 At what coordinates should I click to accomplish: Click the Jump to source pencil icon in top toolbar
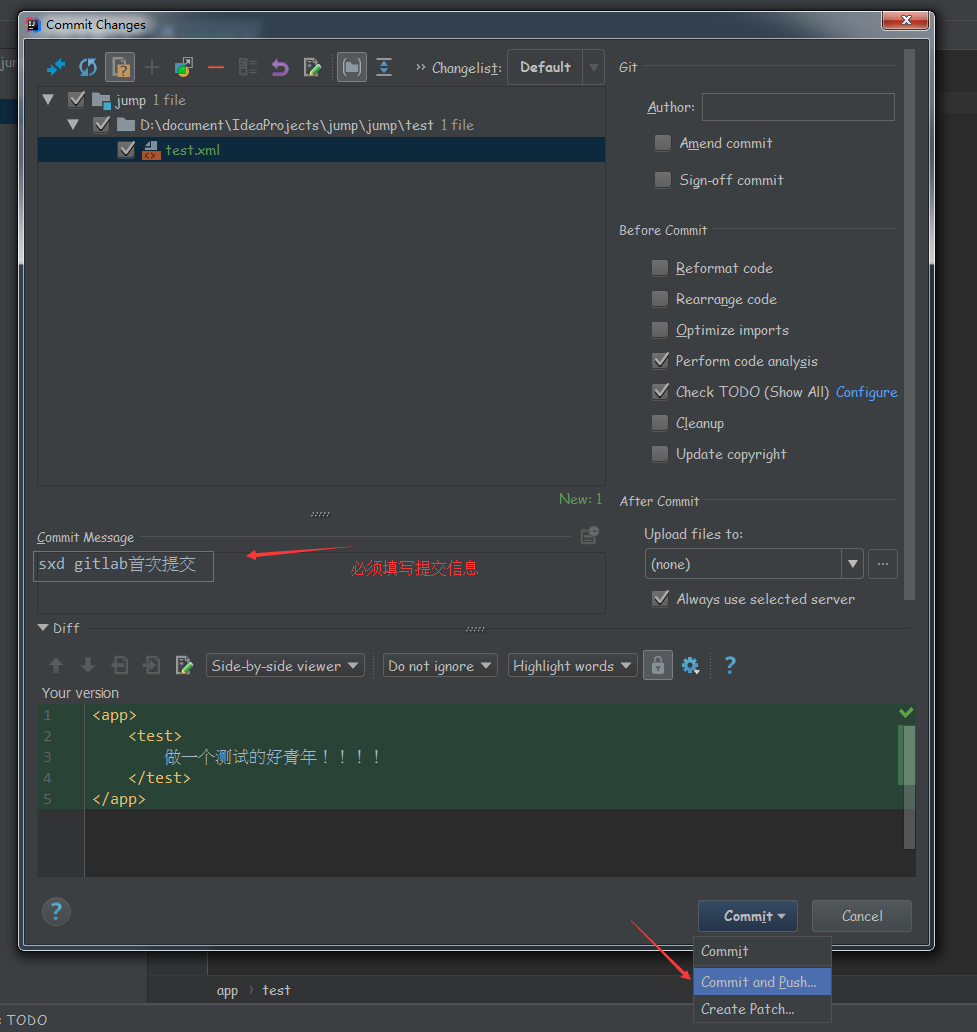(312, 67)
